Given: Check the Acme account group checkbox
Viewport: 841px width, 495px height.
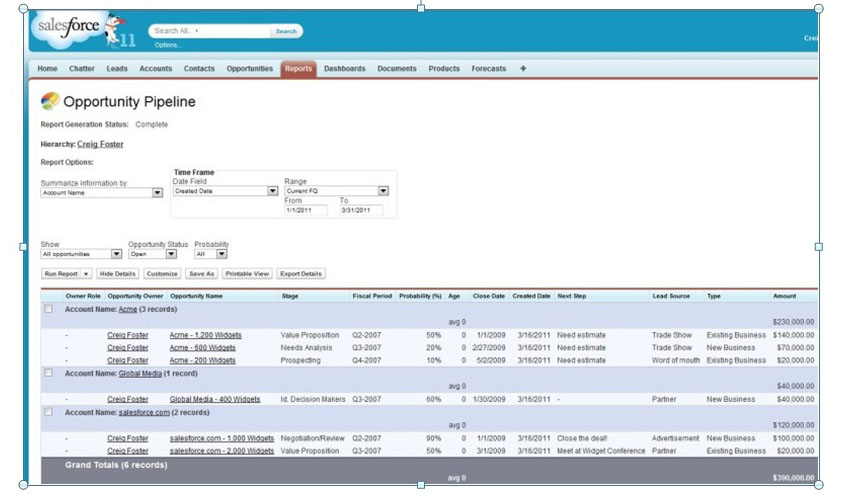Looking at the screenshot, I should point(48,309).
